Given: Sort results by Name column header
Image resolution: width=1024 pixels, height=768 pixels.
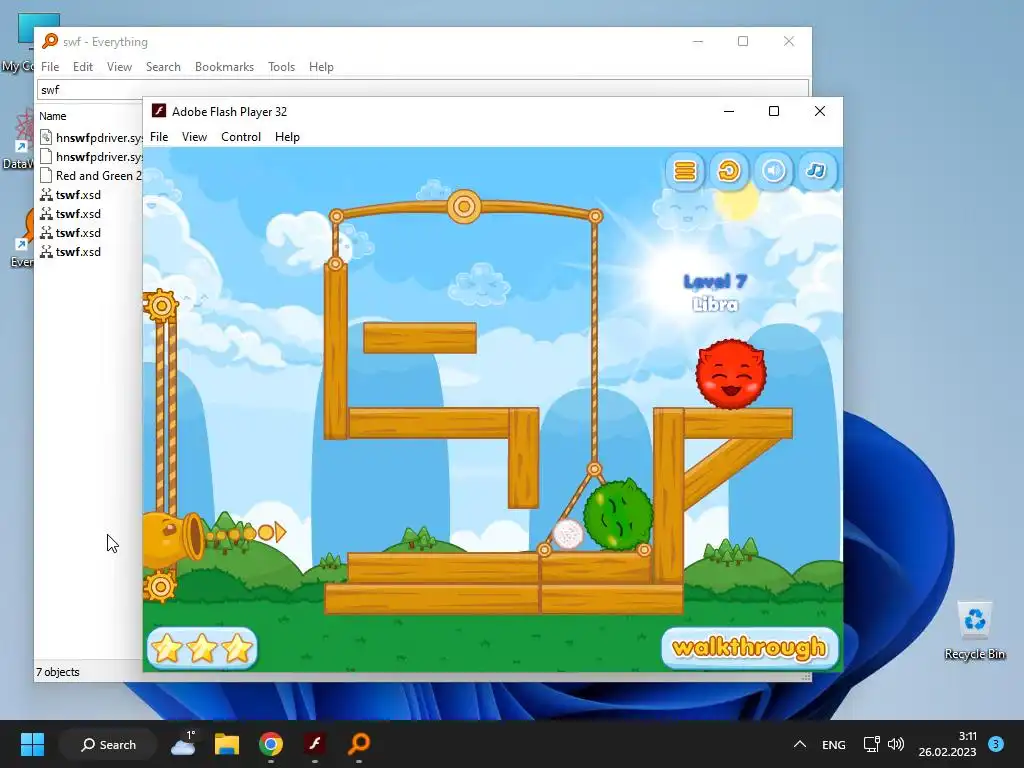Looking at the screenshot, I should [52, 116].
